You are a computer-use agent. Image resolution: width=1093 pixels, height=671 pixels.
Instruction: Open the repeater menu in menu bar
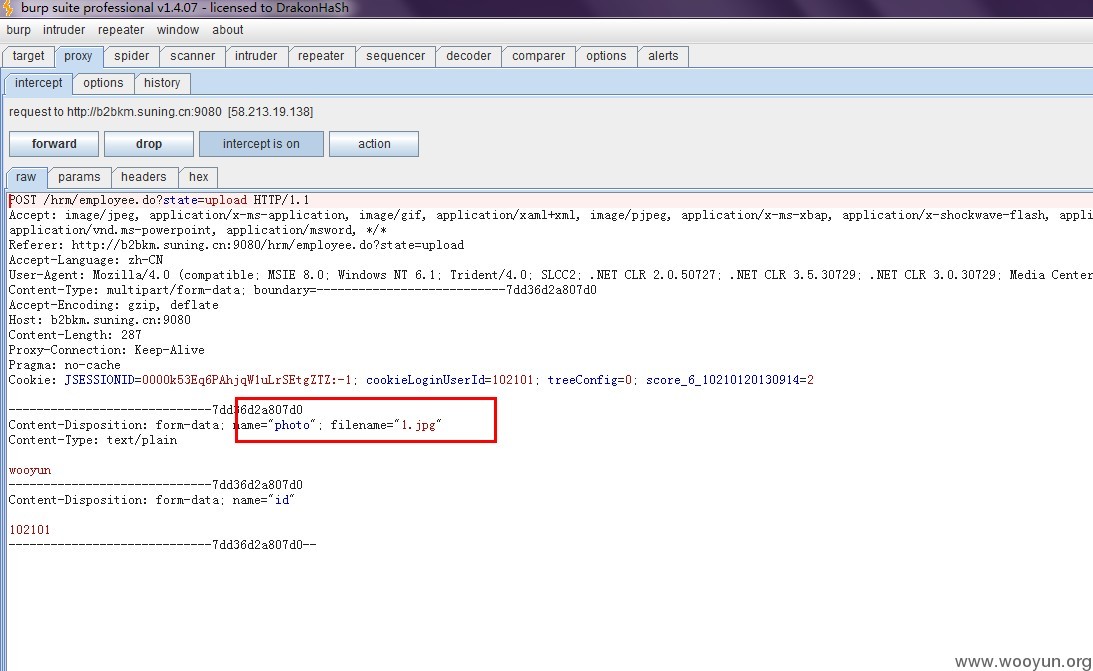[121, 30]
